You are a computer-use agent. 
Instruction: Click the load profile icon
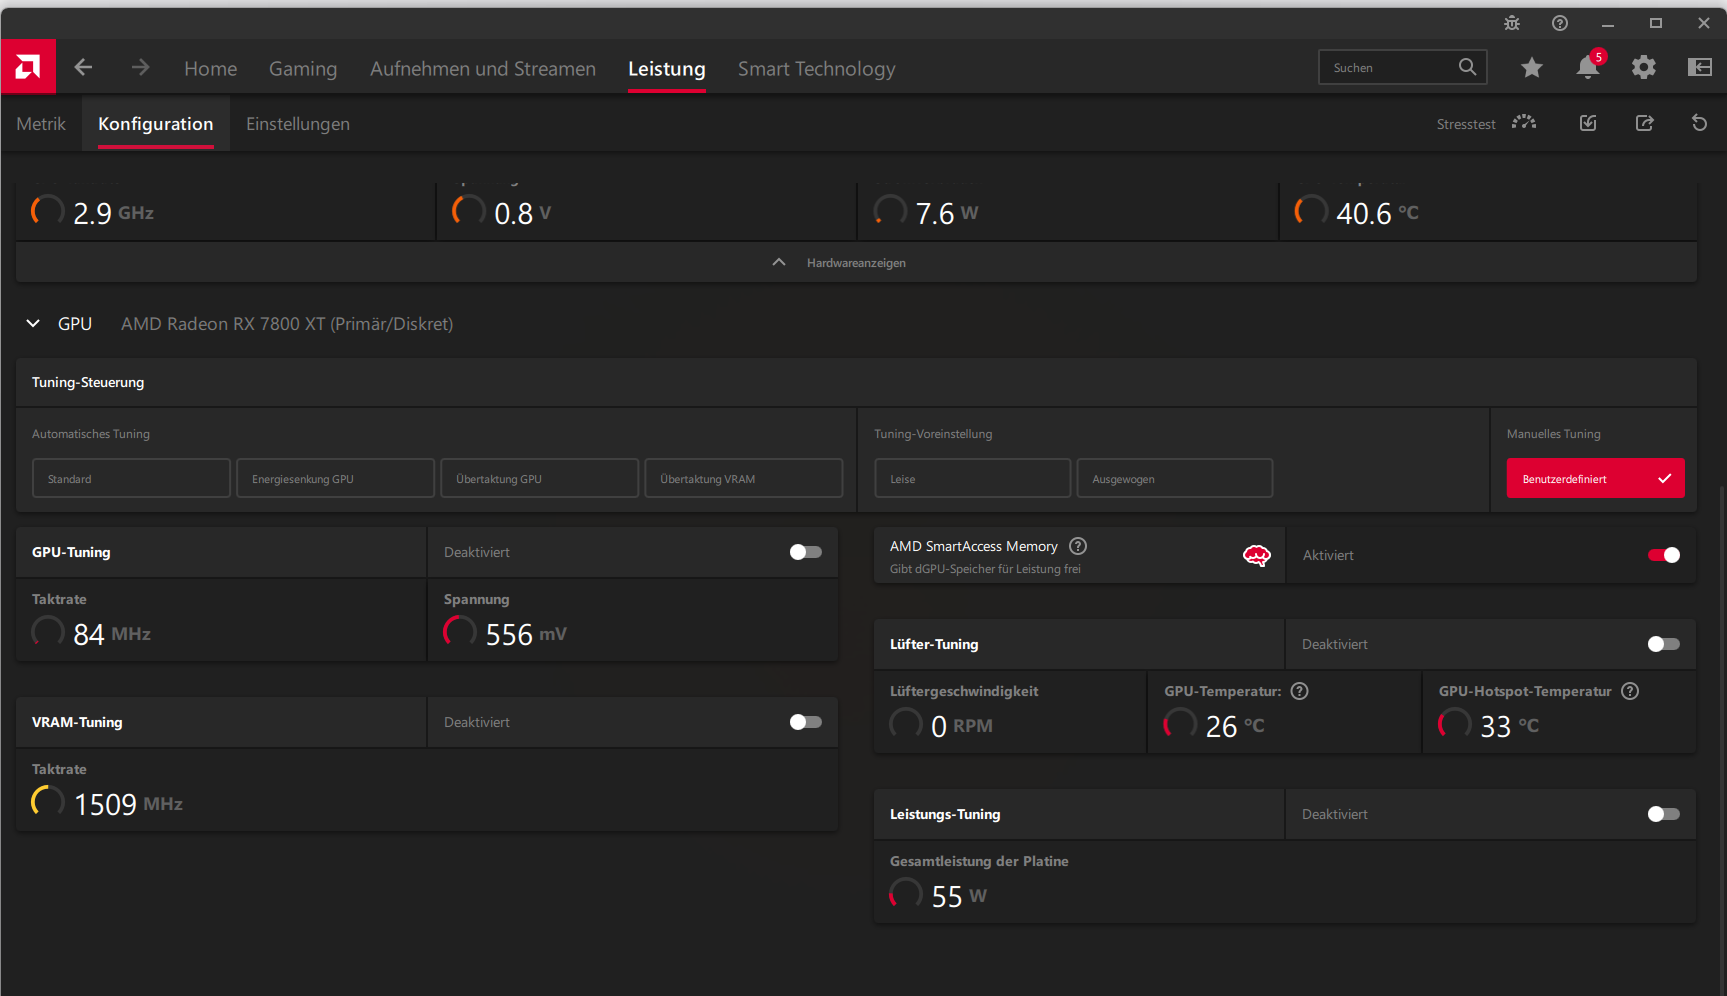(x=1588, y=123)
